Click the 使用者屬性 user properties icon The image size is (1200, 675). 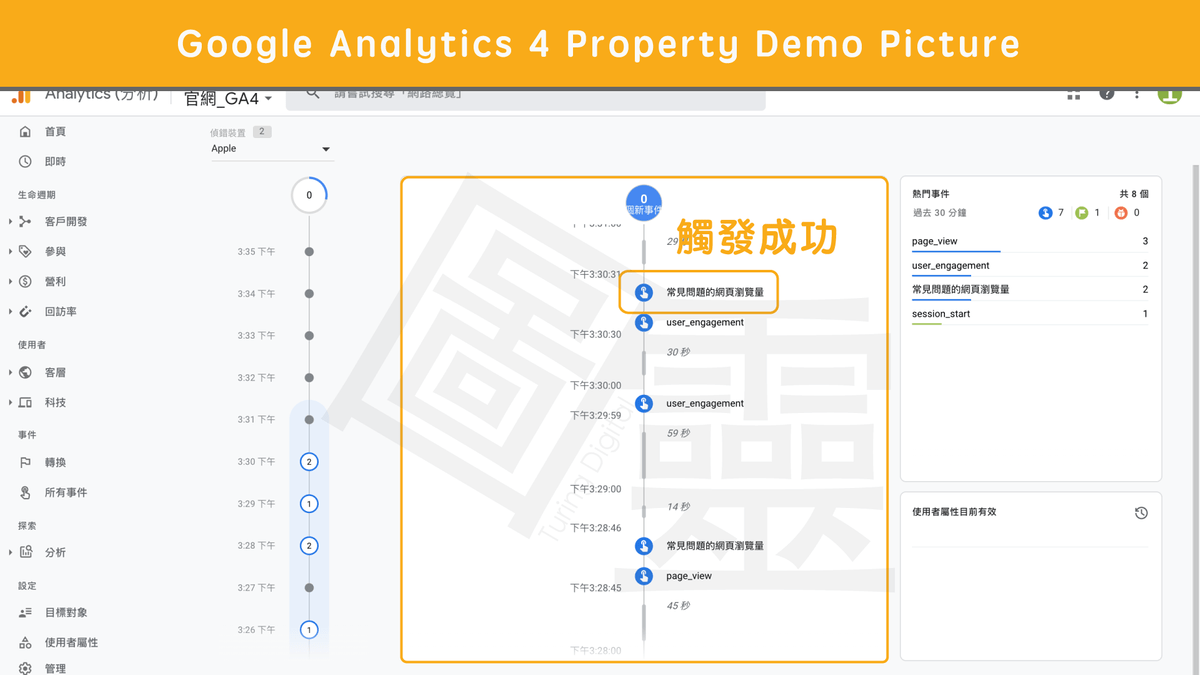(x=25, y=642)
